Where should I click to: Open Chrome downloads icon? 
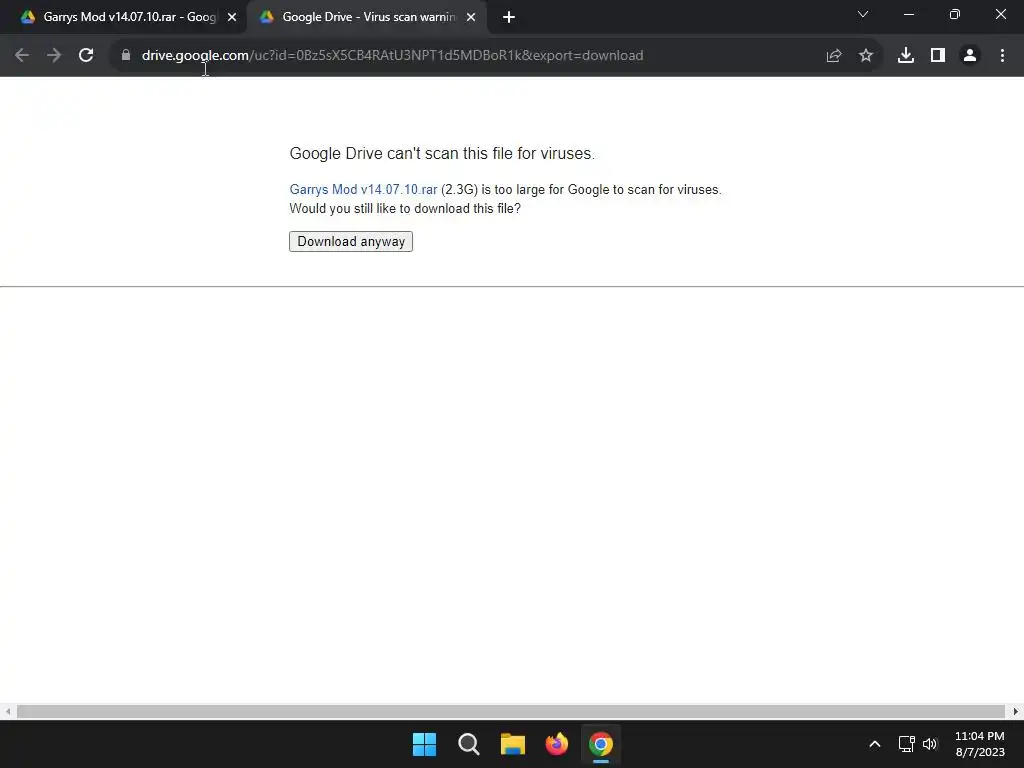pyautogui.click(x=906, y=56)
